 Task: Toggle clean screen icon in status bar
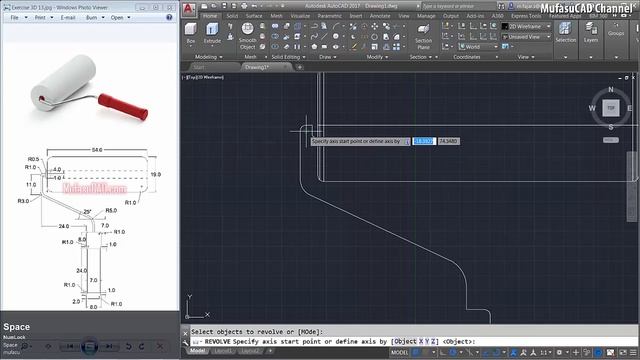tap(623, 352)
